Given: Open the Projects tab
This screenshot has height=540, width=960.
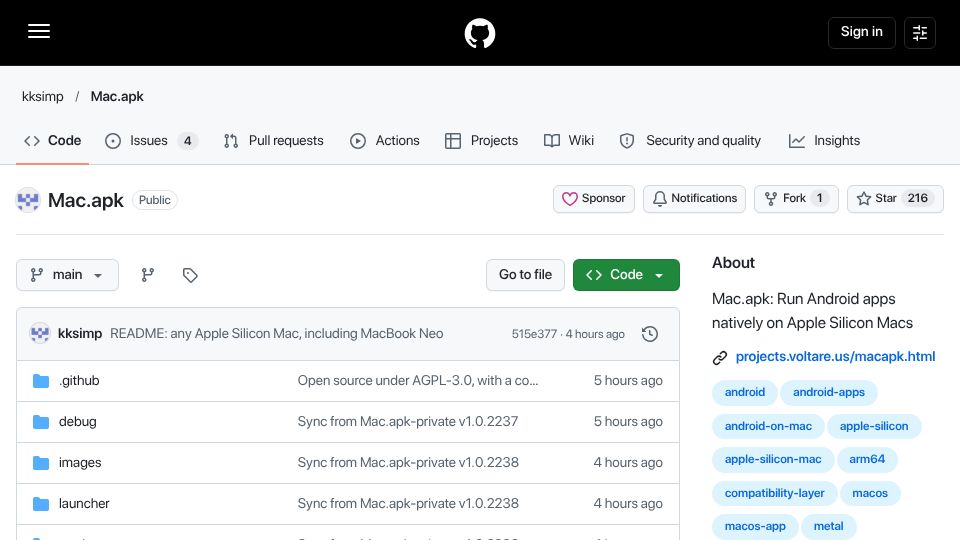Looking at the screenshot, I should point(481,141).
